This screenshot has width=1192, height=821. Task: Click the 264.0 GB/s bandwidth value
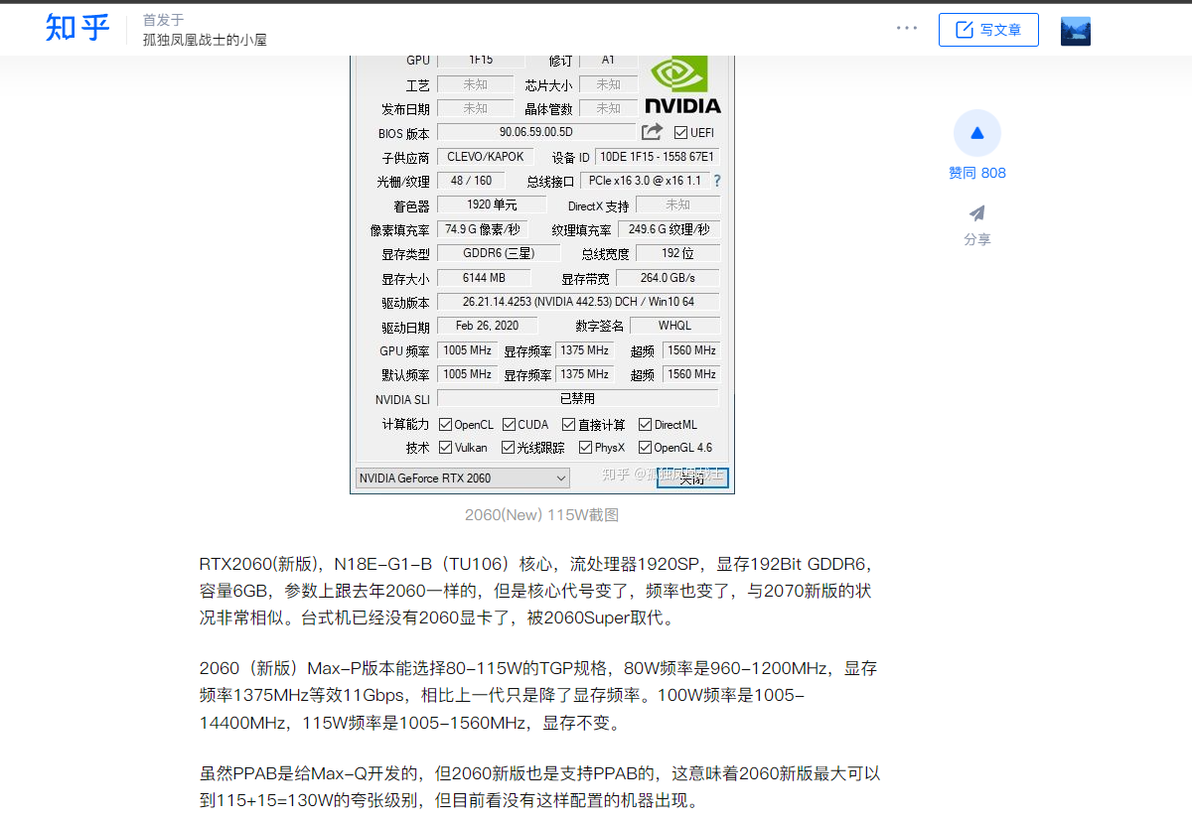(x=667, y=278)
